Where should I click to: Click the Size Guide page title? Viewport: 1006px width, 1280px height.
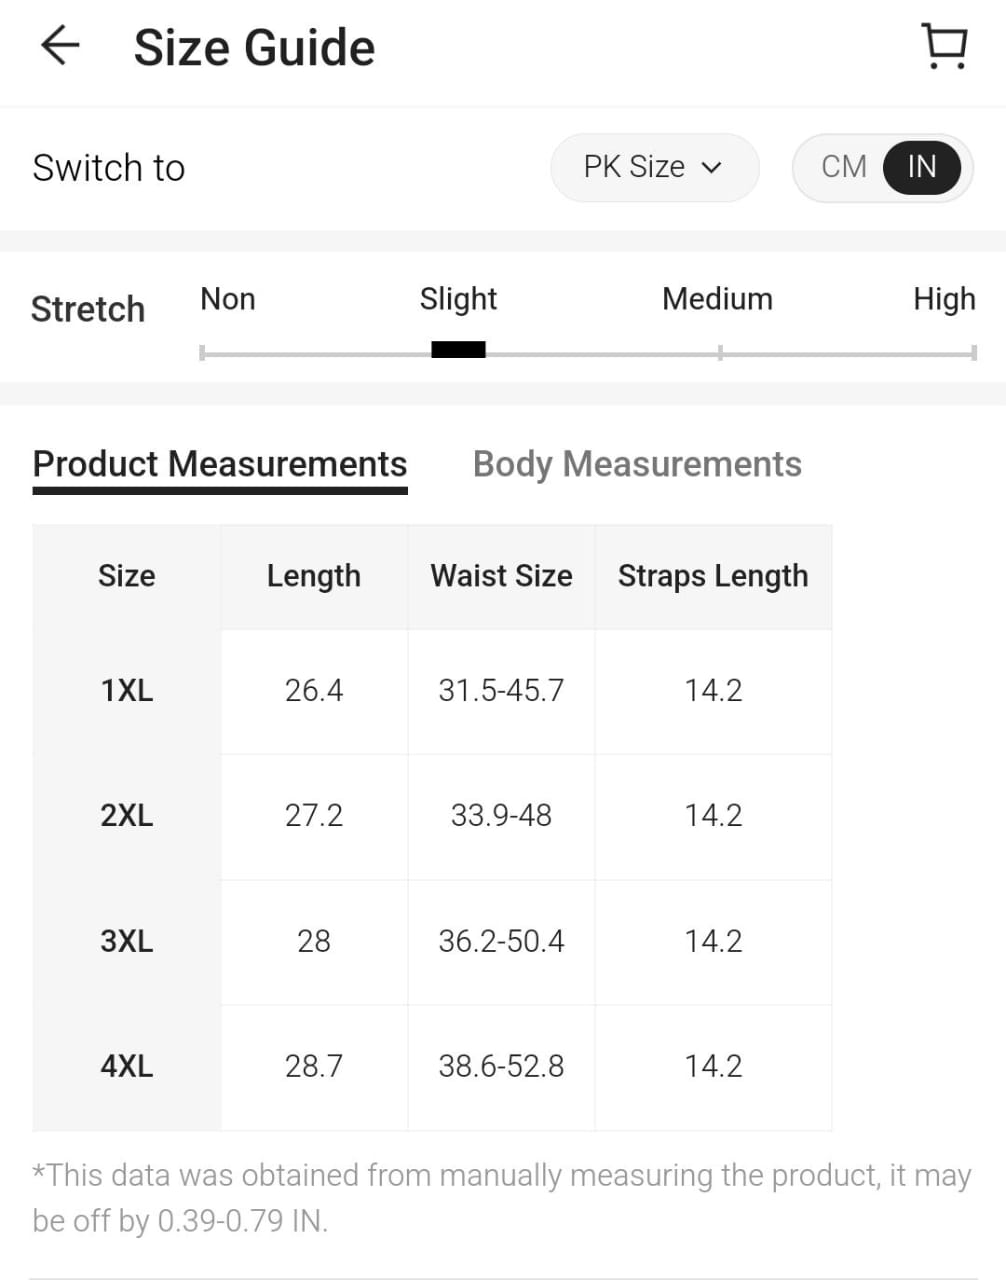tap(254, 48)
